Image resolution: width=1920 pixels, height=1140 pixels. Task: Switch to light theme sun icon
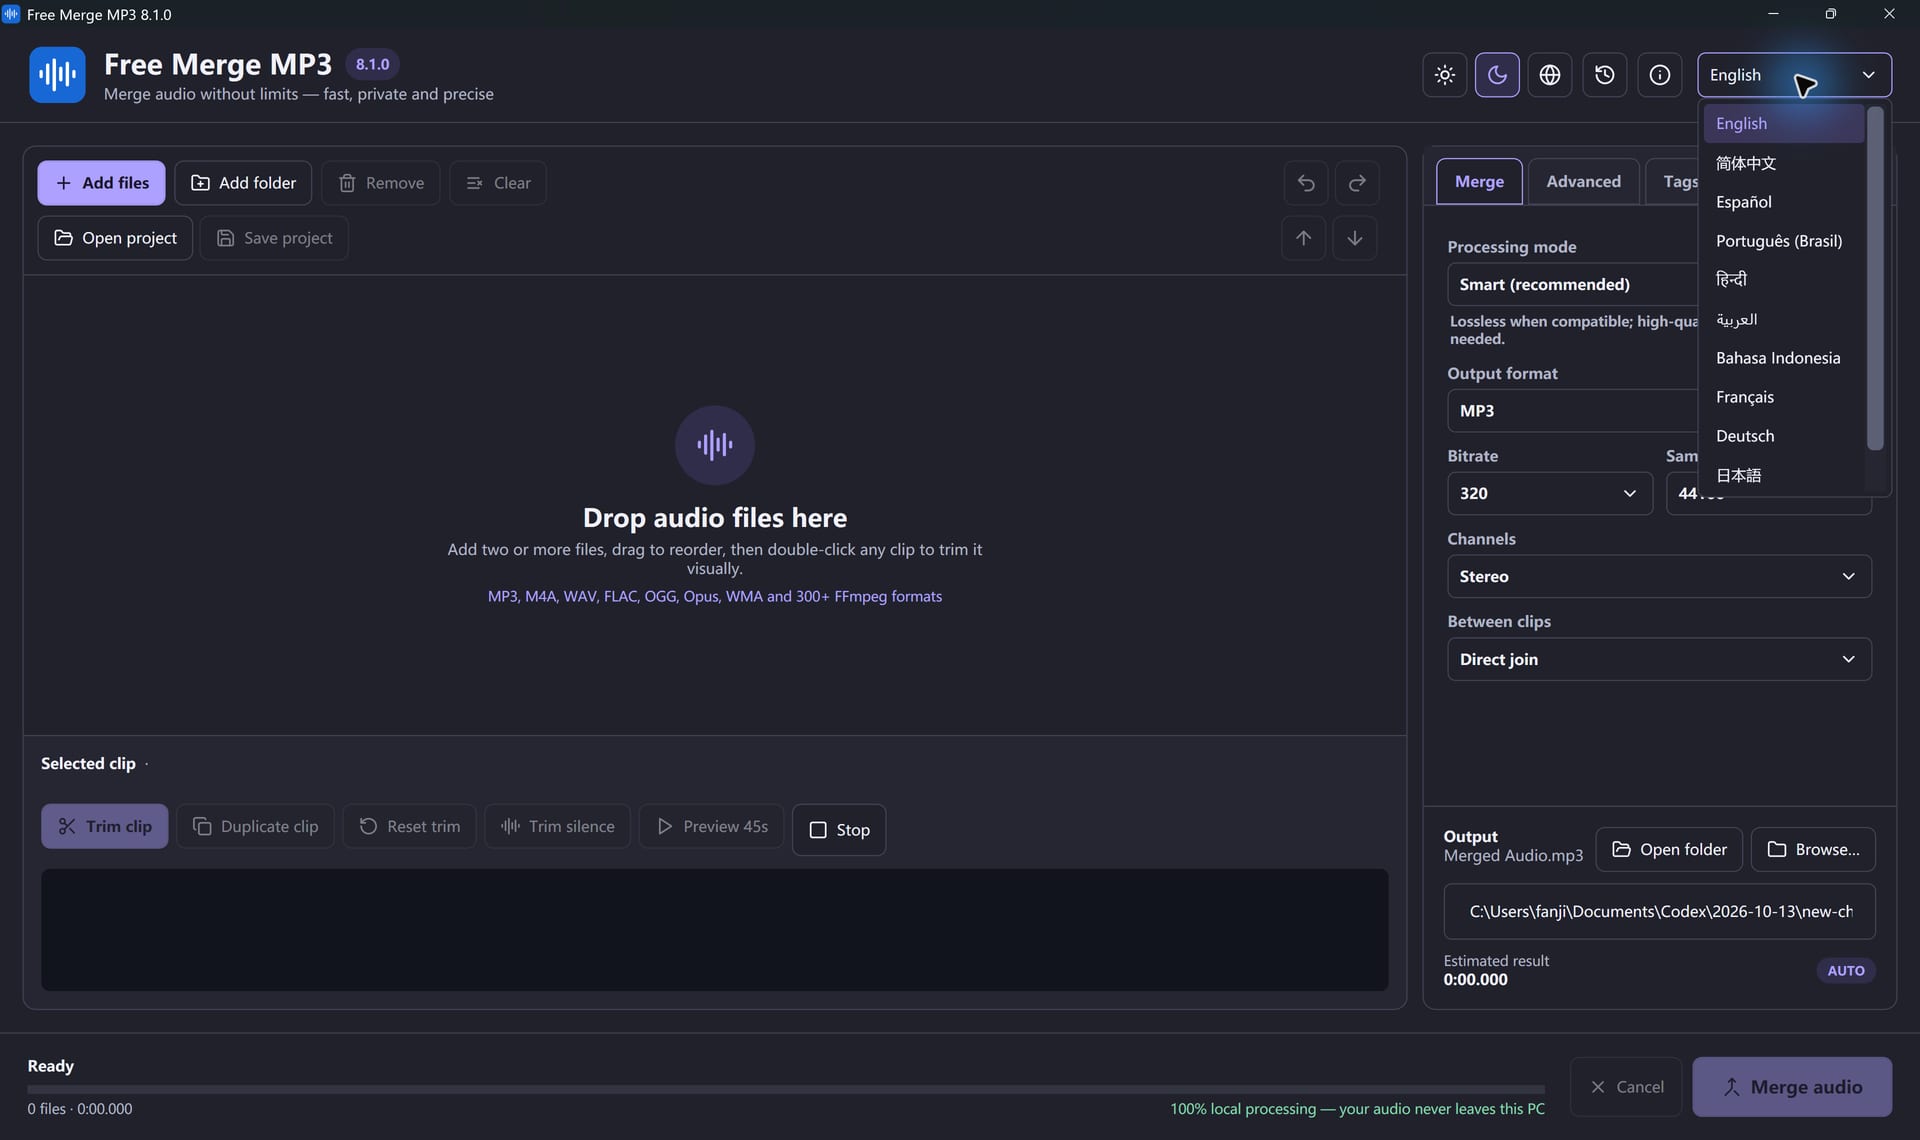1444,75
